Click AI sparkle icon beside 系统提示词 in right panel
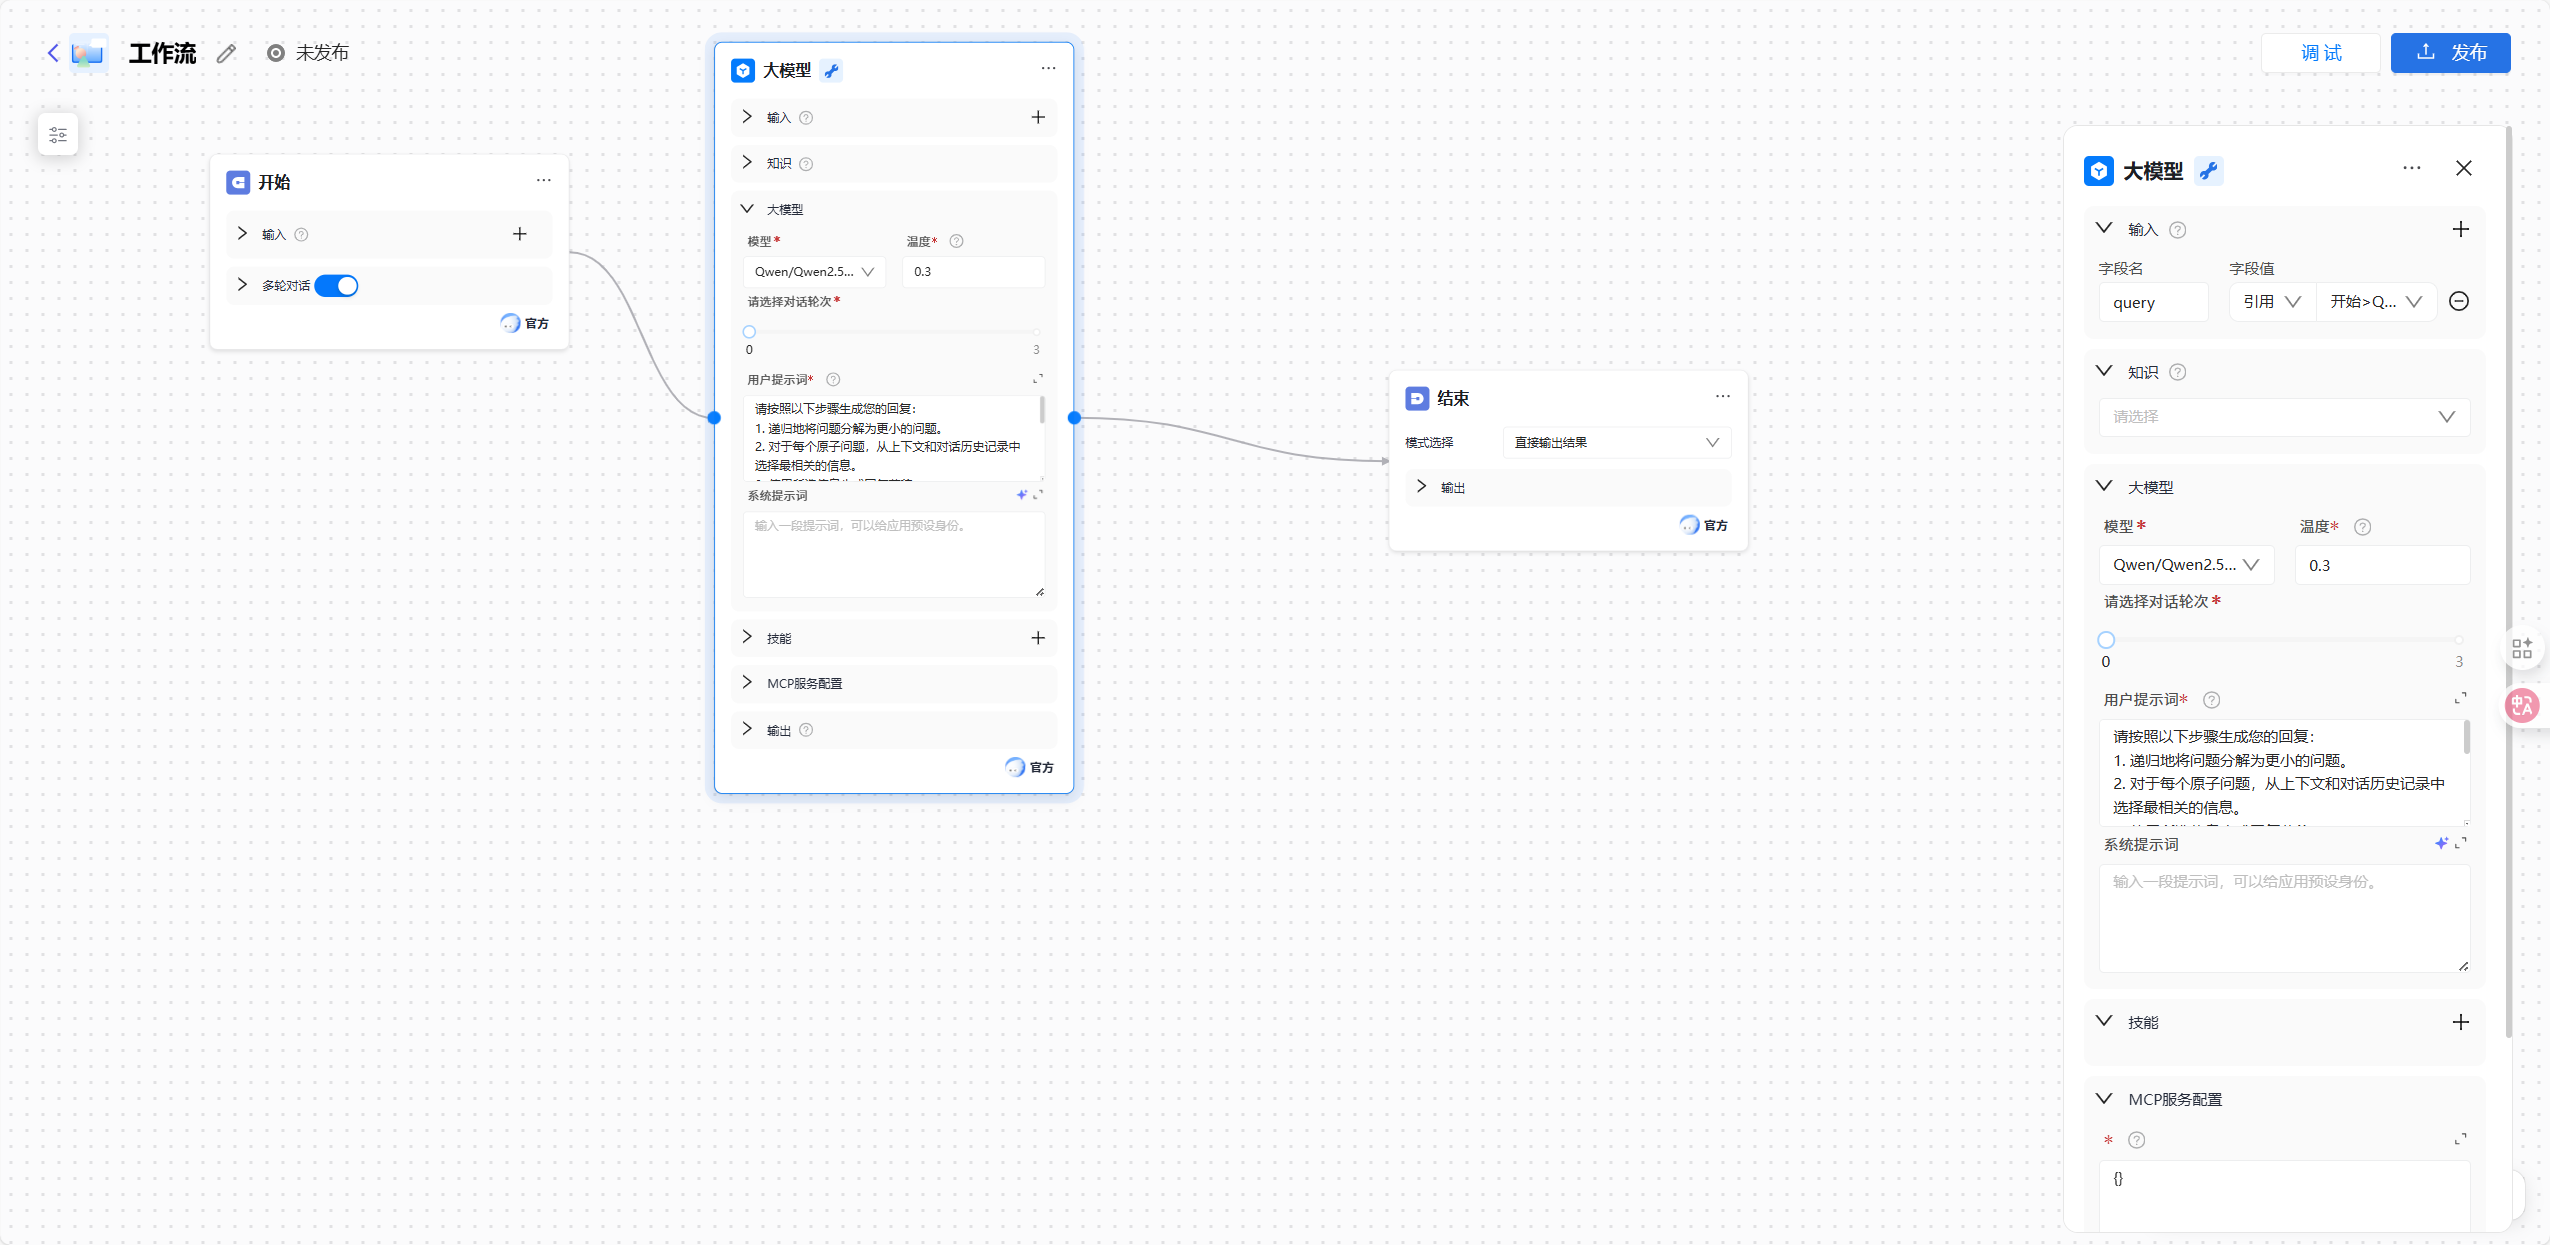 coord(2441,843)
